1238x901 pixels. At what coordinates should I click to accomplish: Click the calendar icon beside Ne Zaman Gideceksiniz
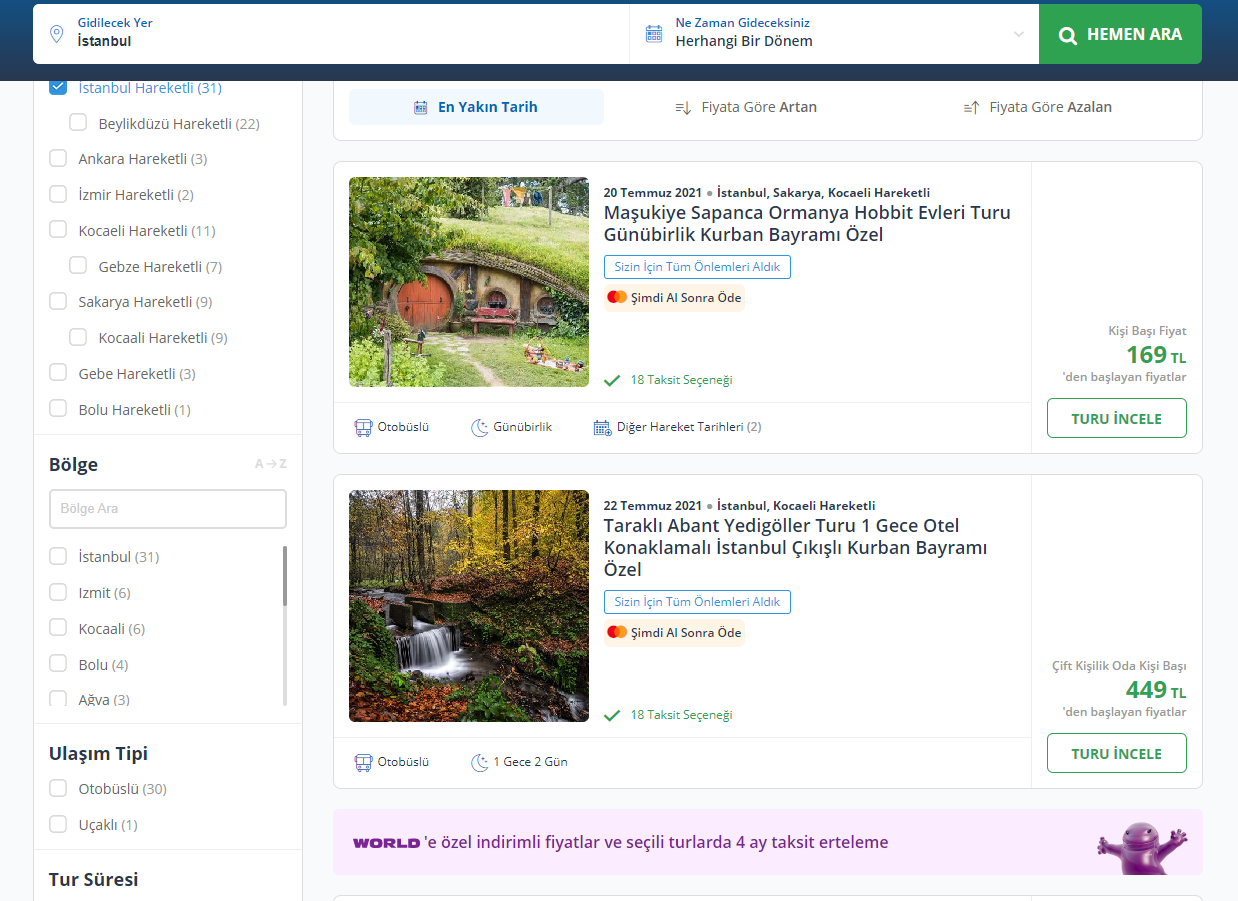tap(654, 33)
